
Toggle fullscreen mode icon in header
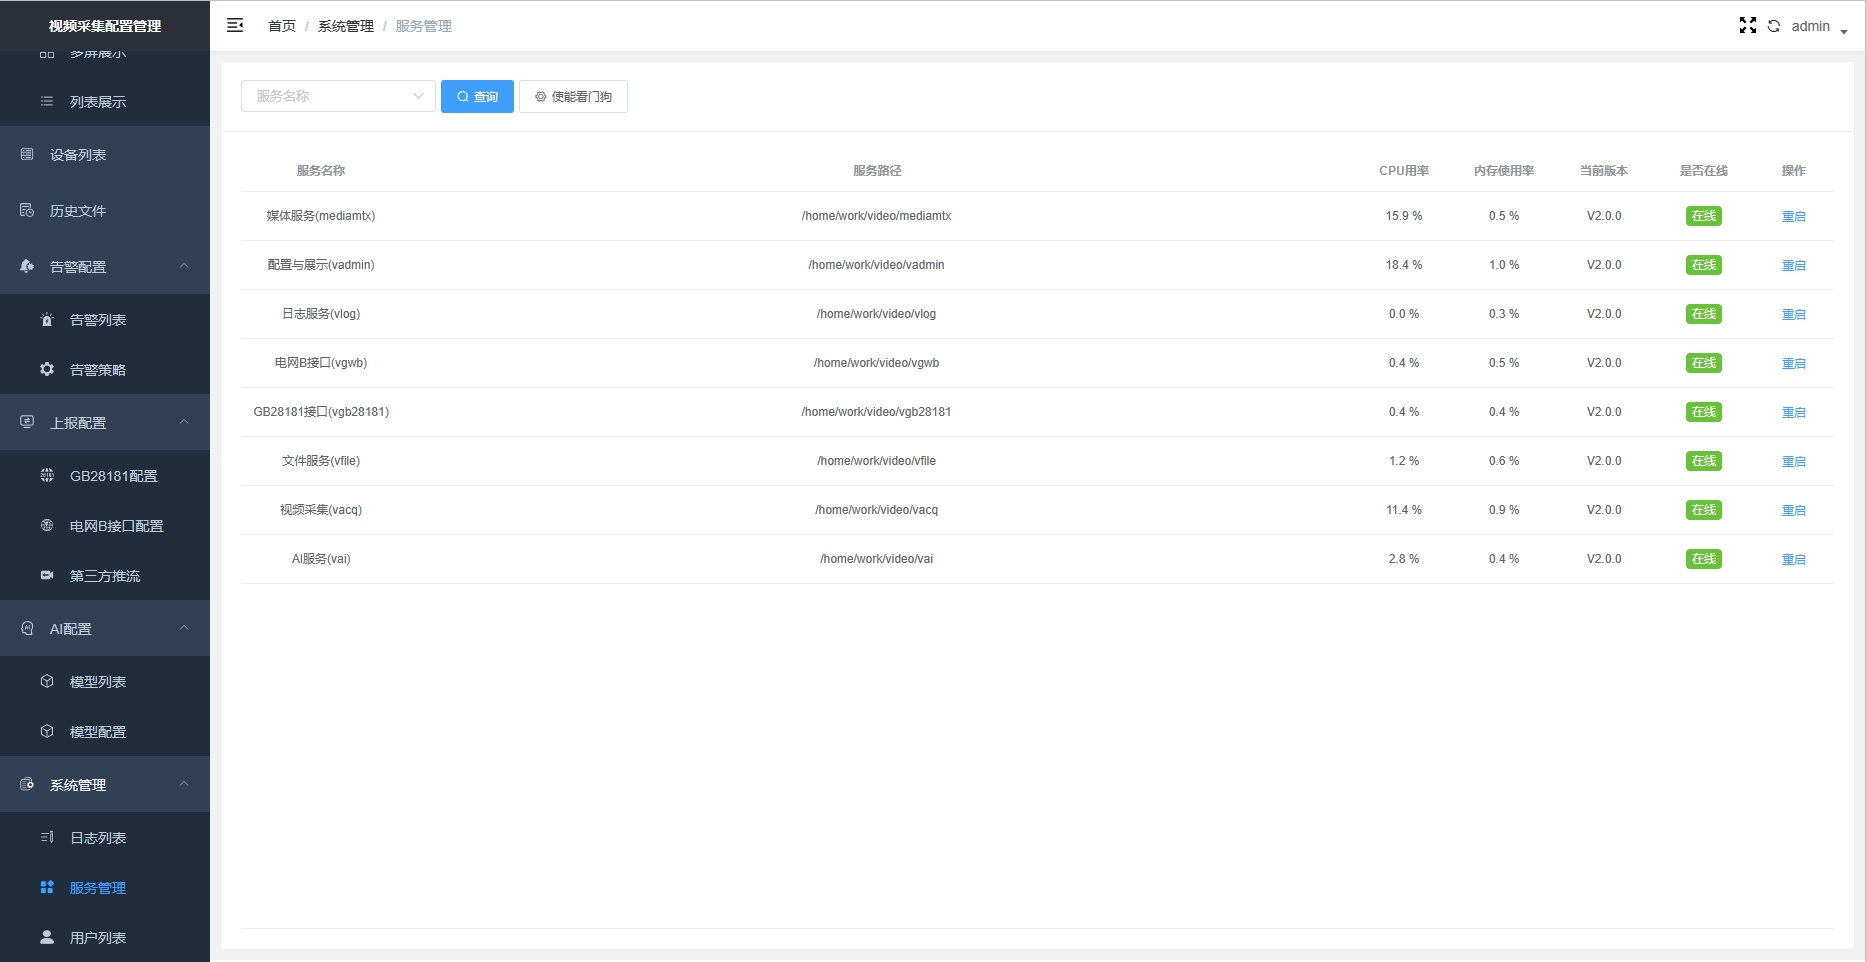(1747, 26)
